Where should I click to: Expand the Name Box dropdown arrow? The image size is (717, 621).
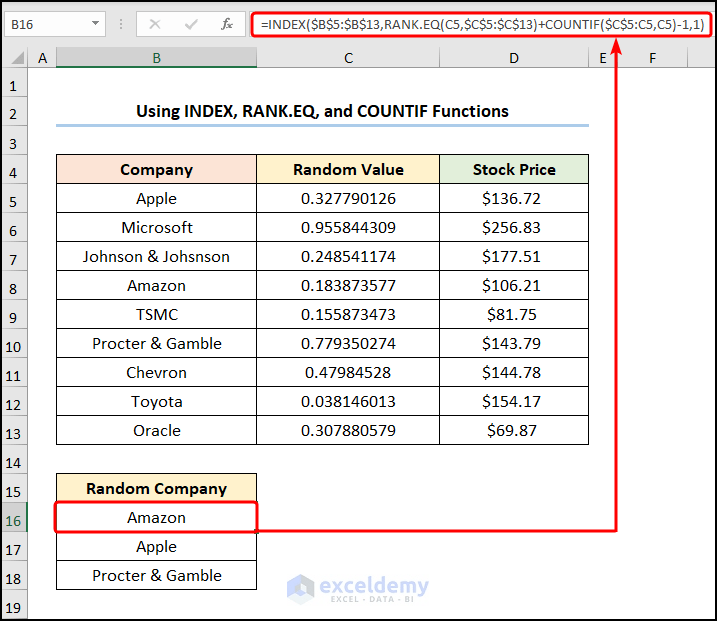[x=95, y=23]
